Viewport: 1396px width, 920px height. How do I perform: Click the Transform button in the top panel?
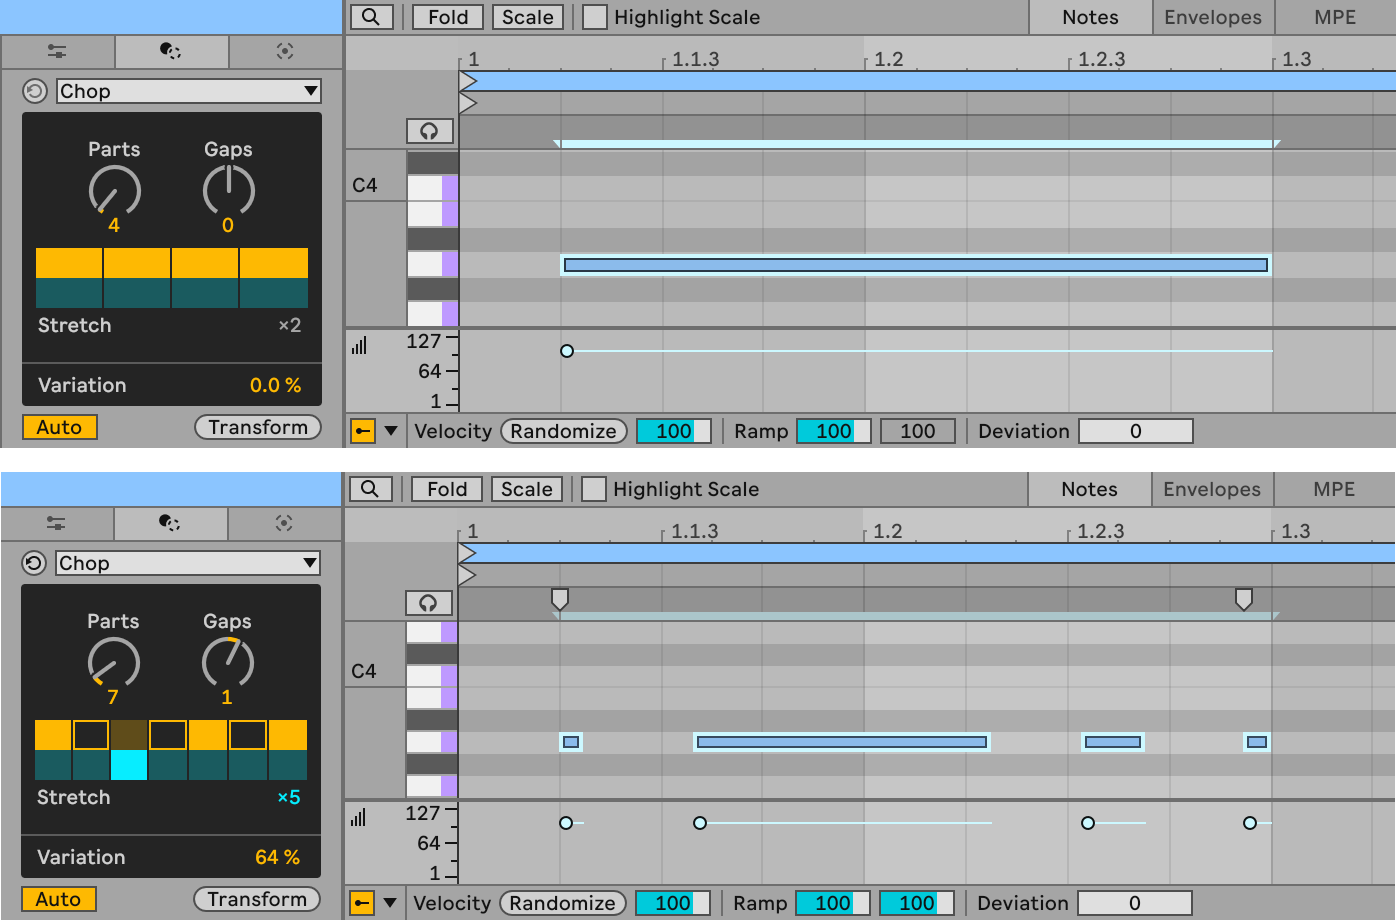(x=258, y=427)
